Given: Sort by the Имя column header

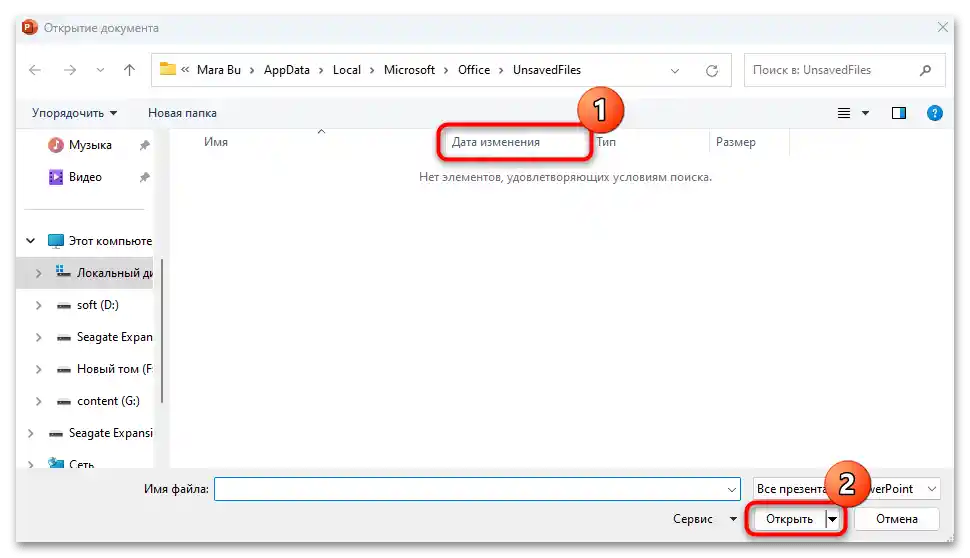Looking at the screenshot, I should [x=216, y=142].
